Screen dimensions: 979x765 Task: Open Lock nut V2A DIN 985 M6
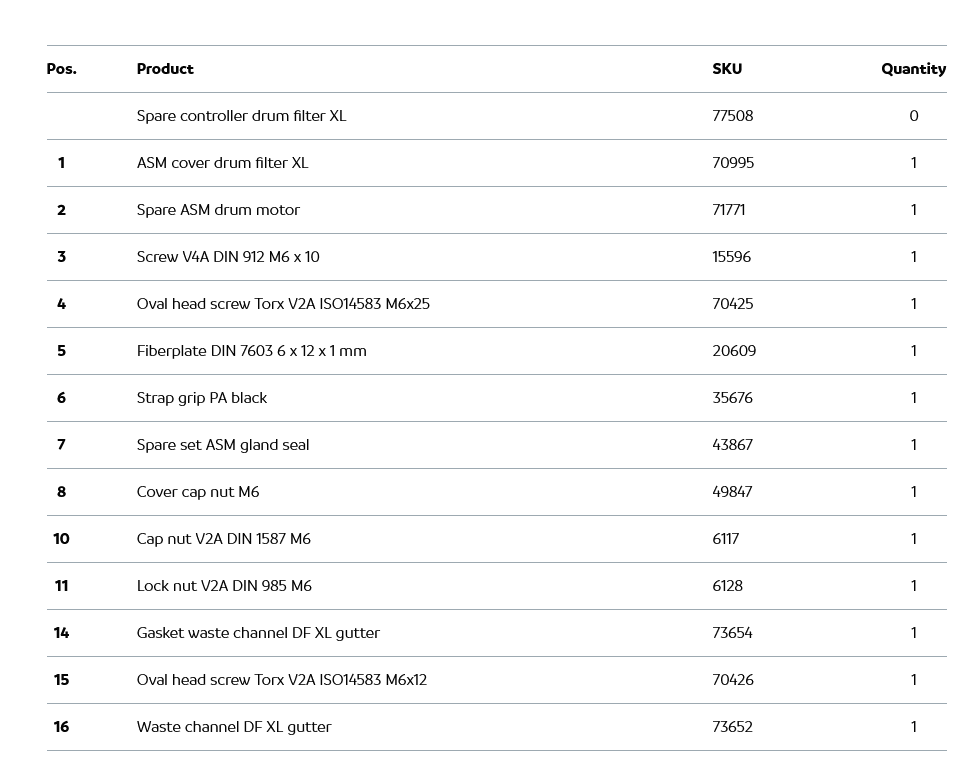(224, 586)
